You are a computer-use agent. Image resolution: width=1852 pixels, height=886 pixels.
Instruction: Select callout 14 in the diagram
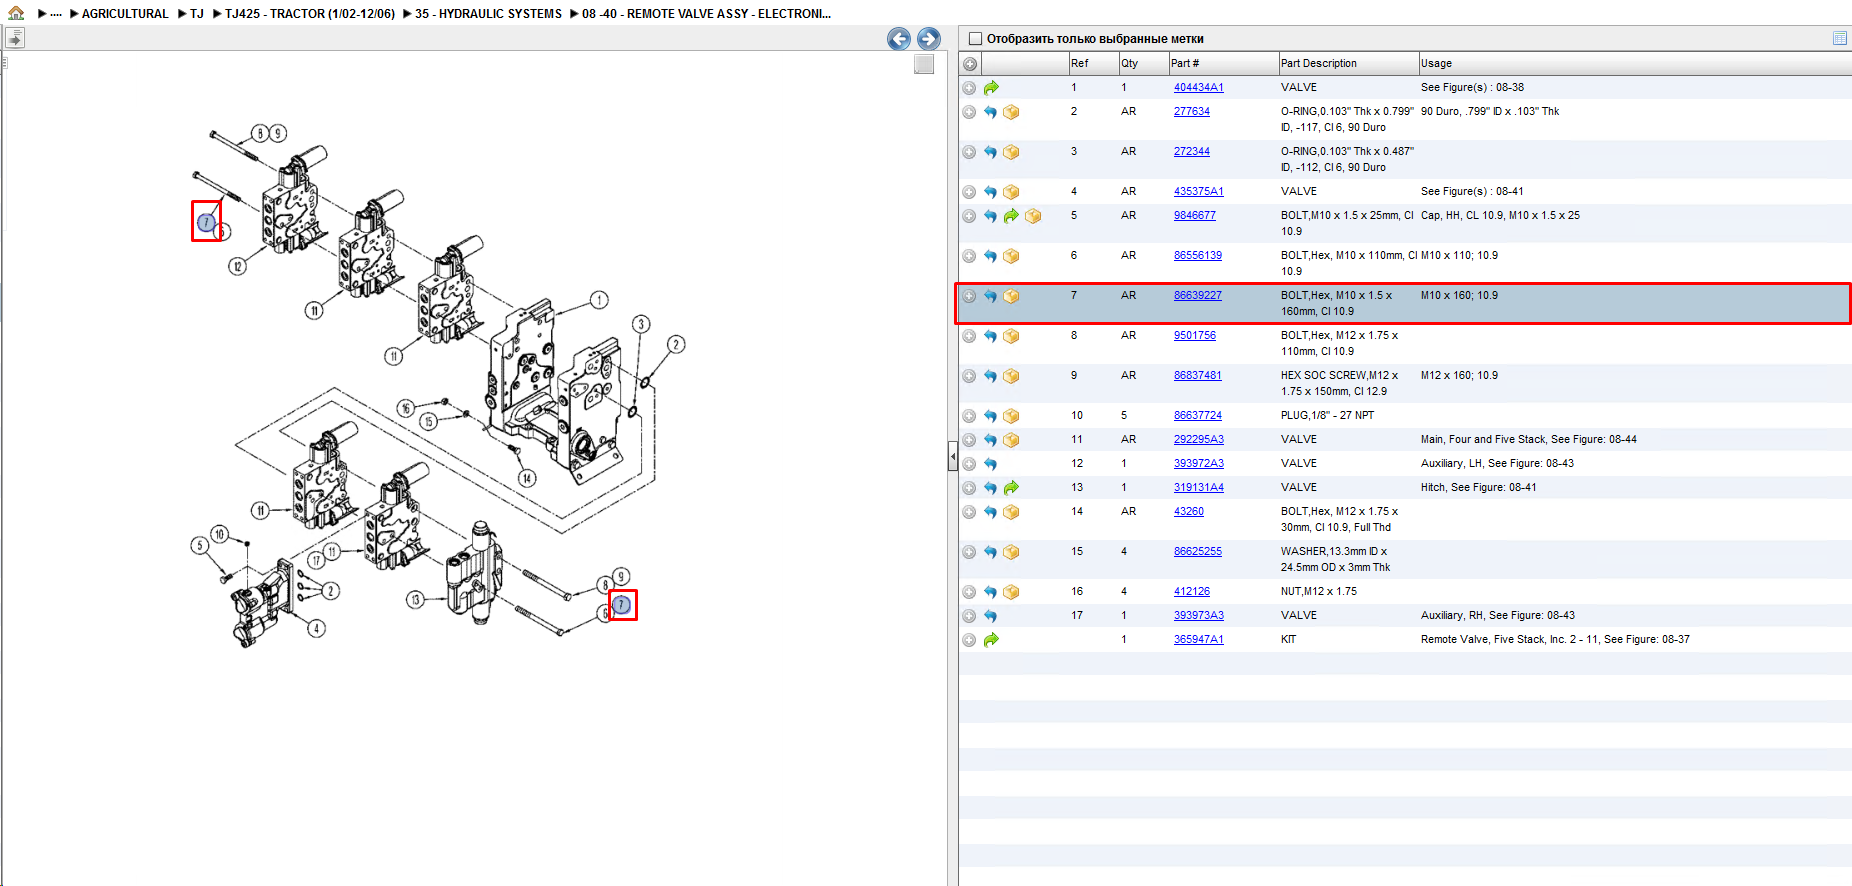[527, 478]
